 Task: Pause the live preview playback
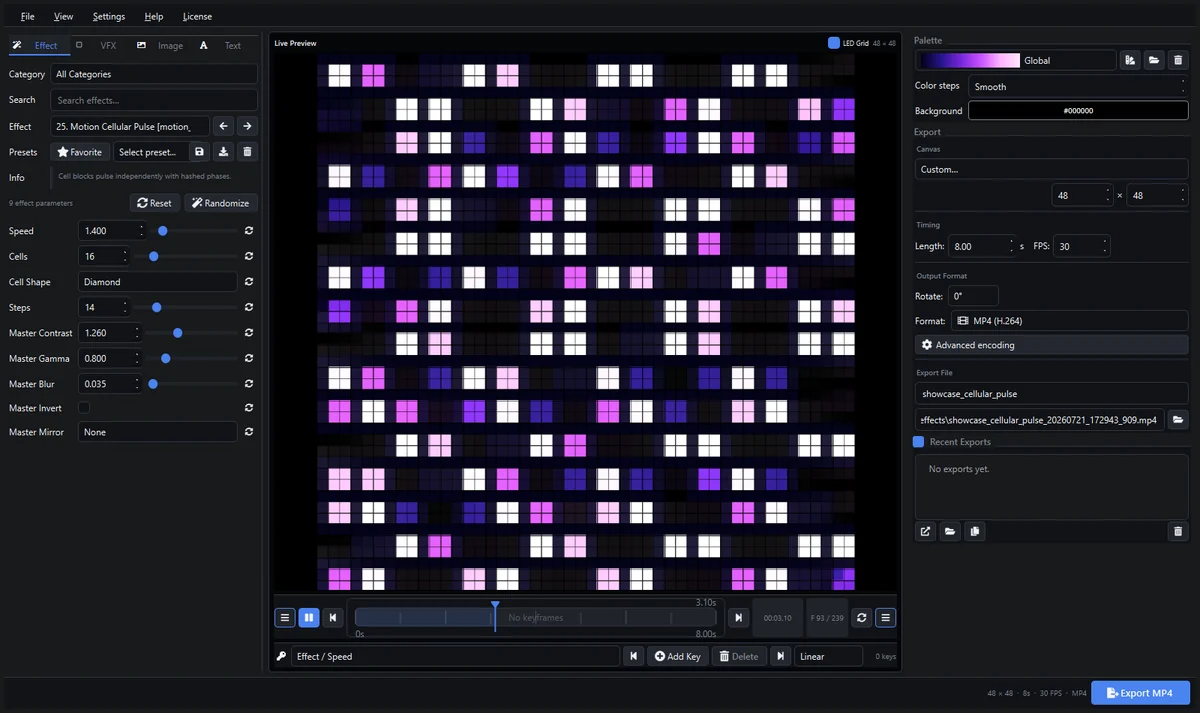308,618
